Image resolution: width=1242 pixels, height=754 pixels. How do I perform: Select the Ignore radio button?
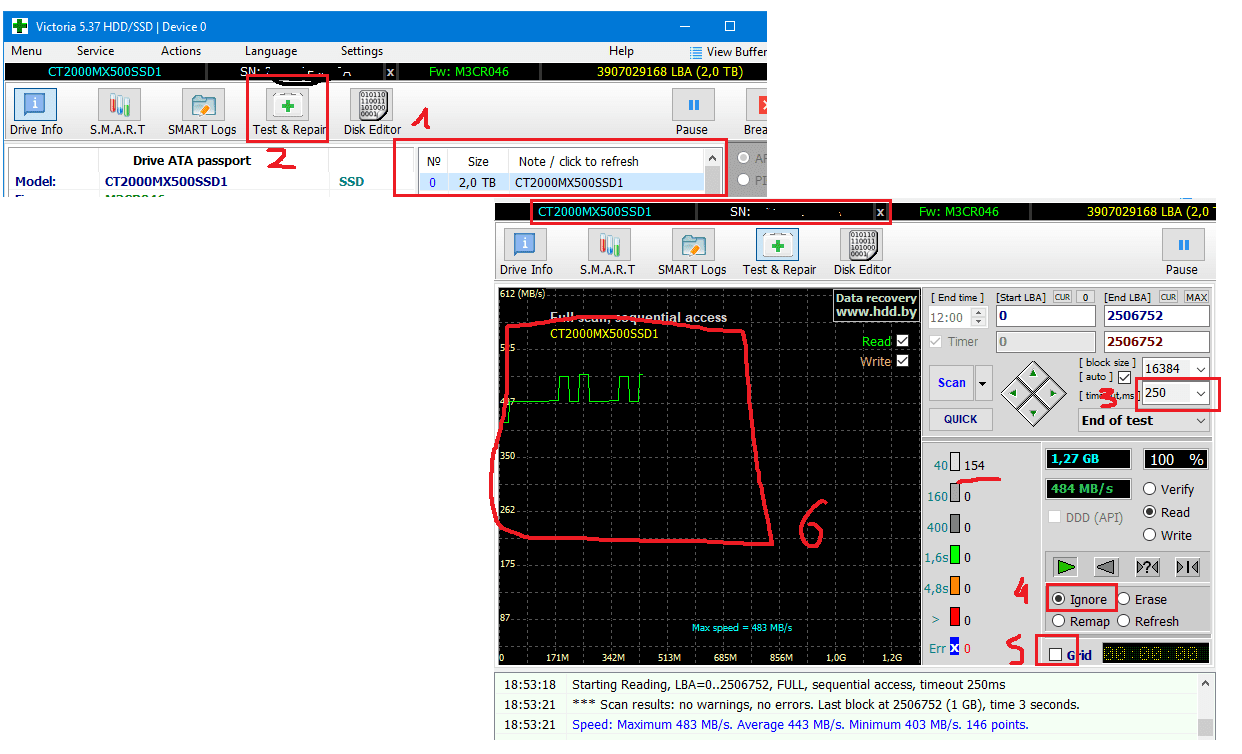point(1058,599)
